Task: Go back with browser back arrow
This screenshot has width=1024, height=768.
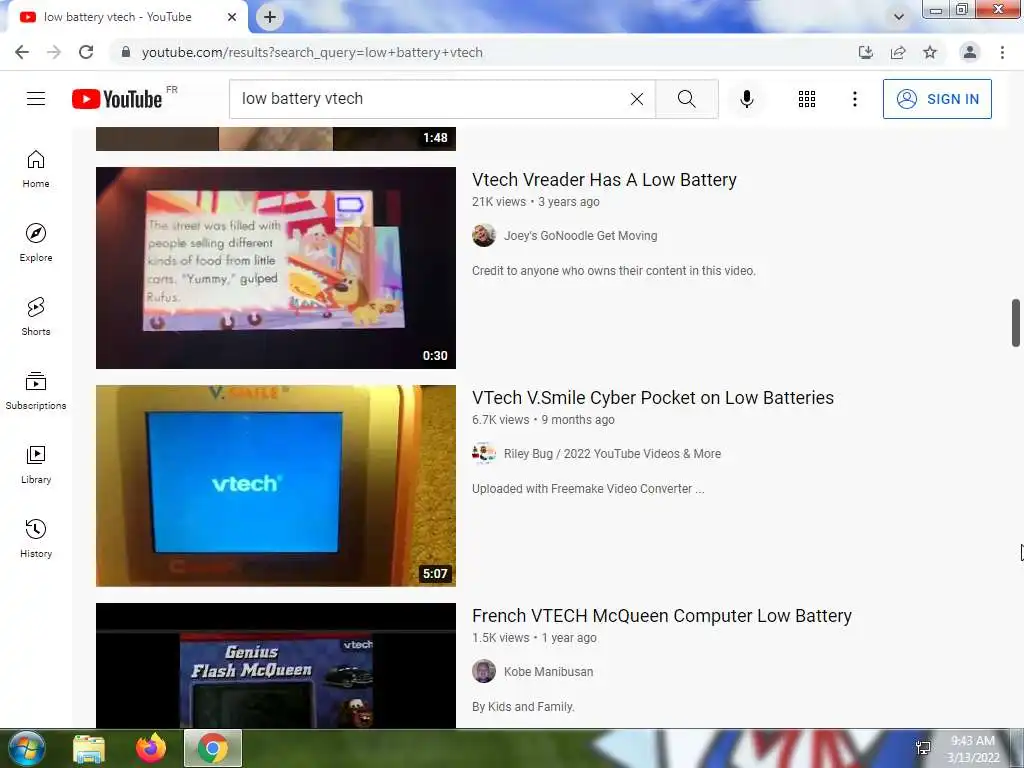Action: [22, 52]
